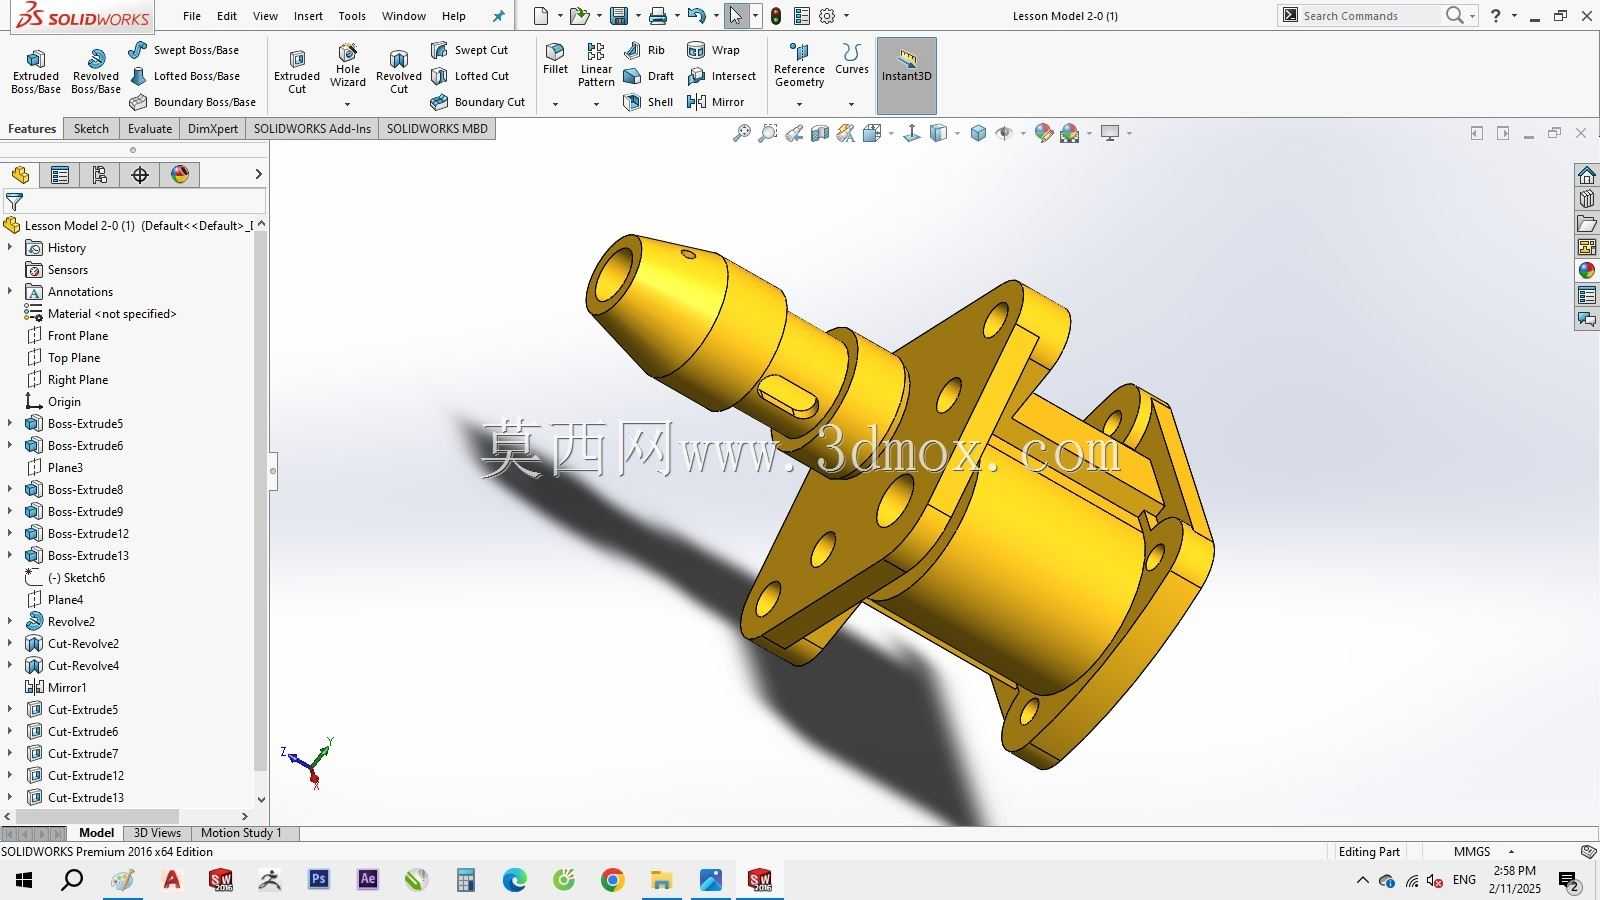Select the Revolved Cut tool

[x=399, y=72]
